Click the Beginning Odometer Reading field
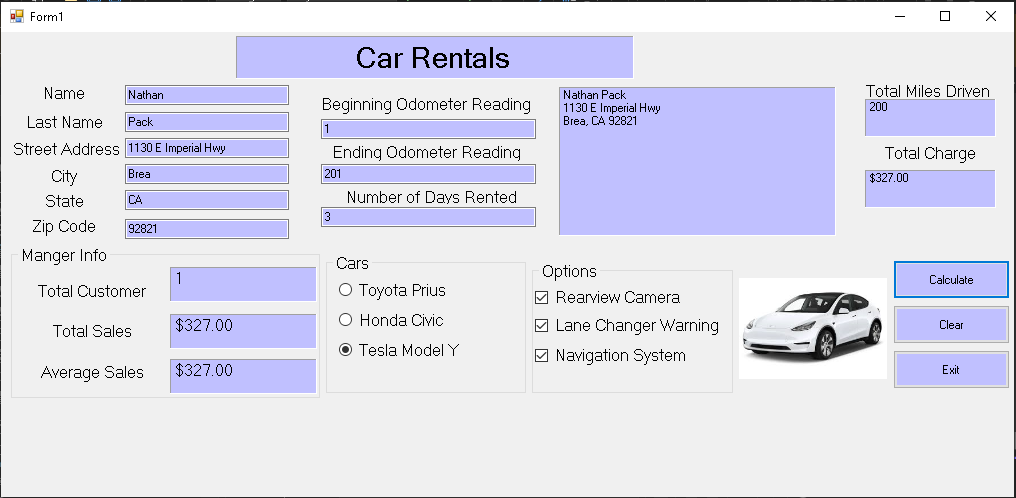 coord(428,129)
